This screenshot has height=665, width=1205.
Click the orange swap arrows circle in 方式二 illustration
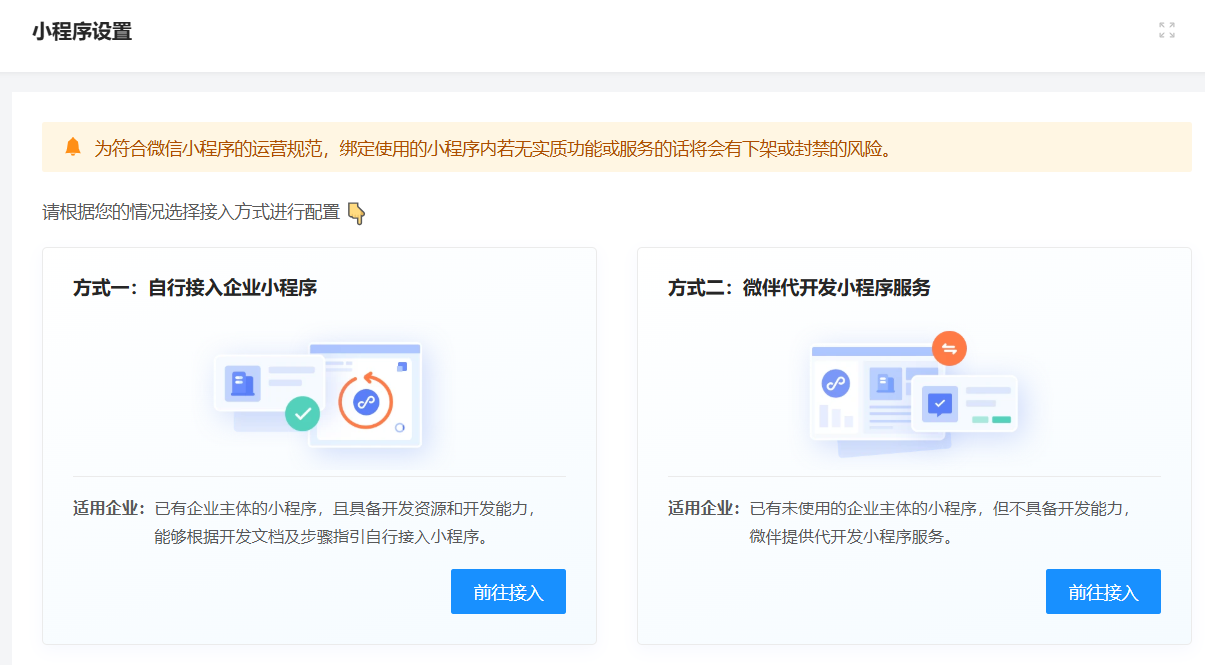[949, 348]
